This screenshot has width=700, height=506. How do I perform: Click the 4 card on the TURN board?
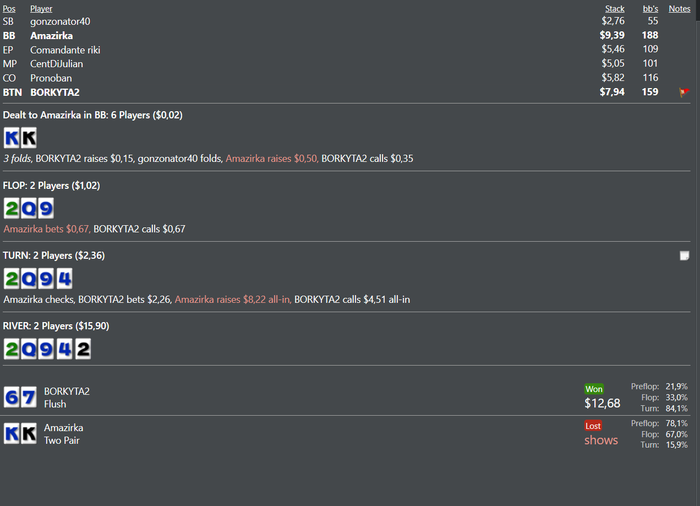click(x=64, y=278)
